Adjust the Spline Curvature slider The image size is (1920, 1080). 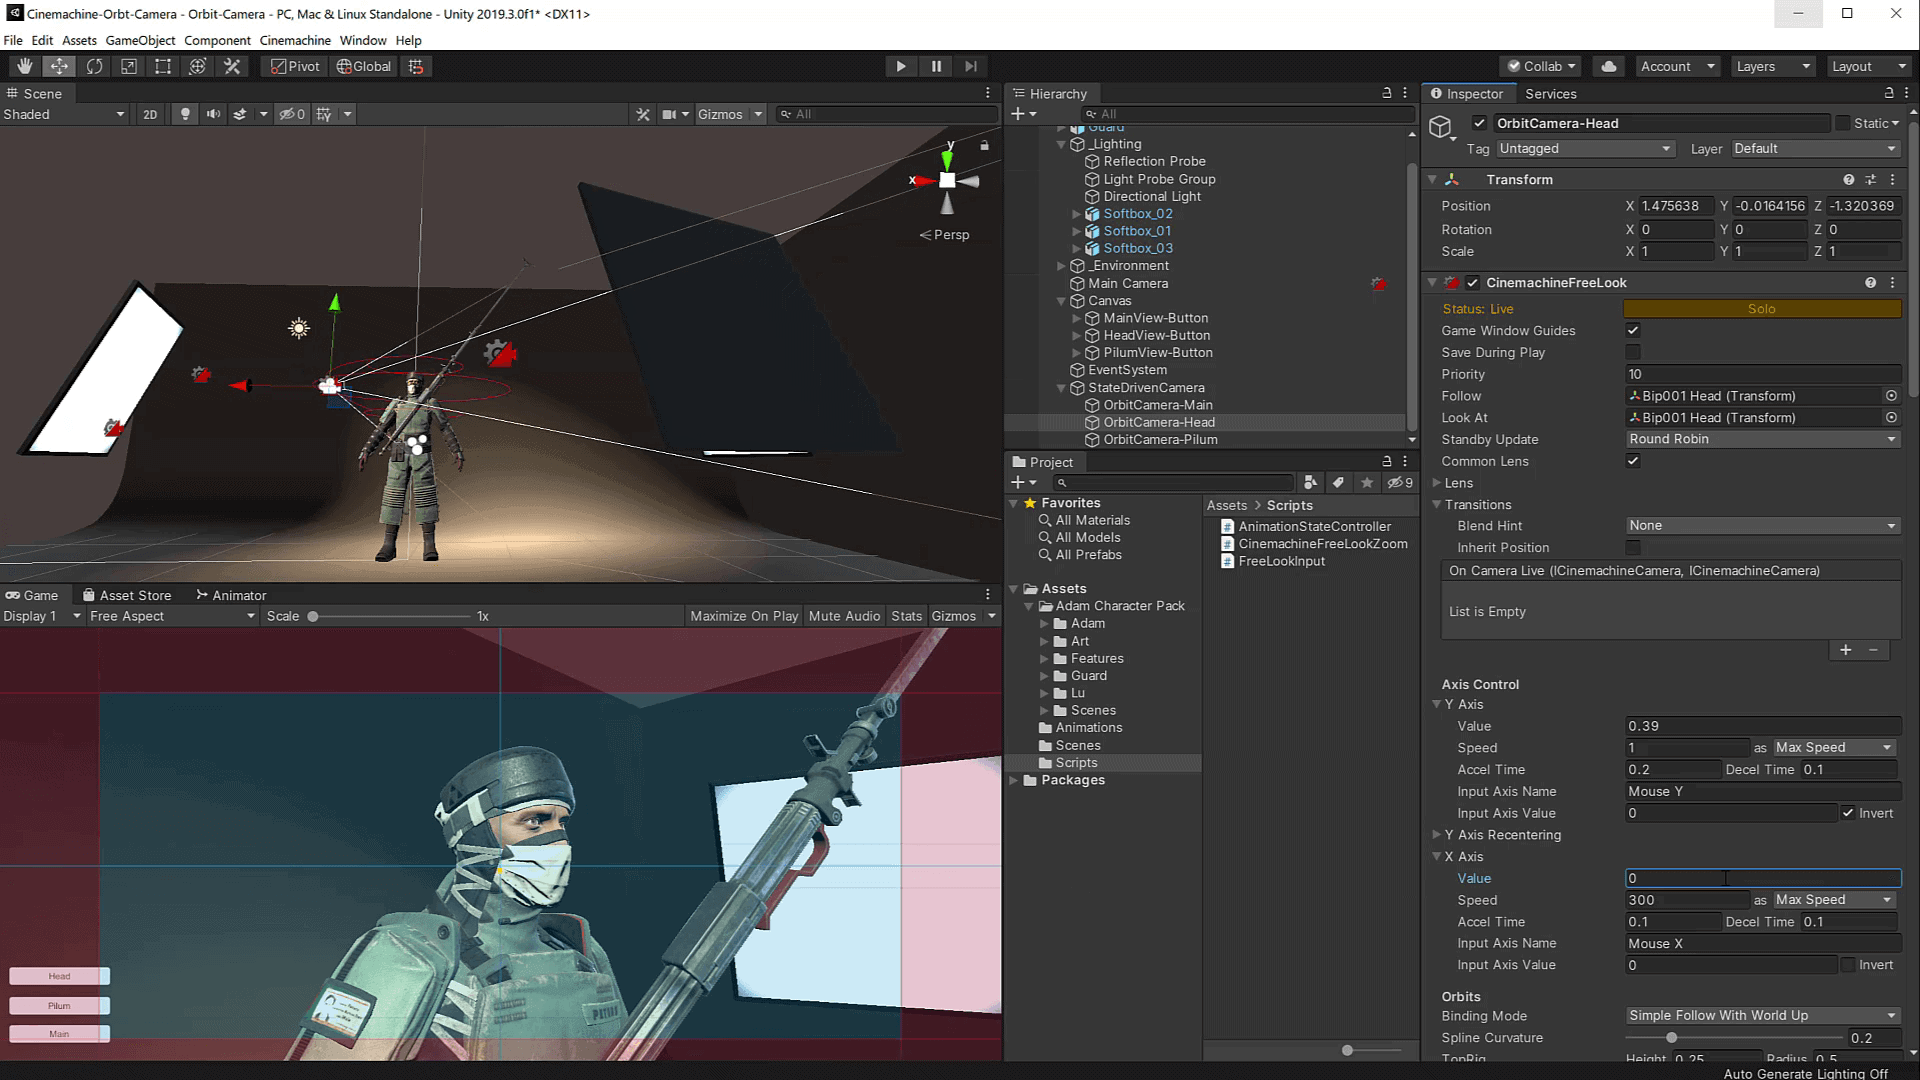(1671, 1038)
